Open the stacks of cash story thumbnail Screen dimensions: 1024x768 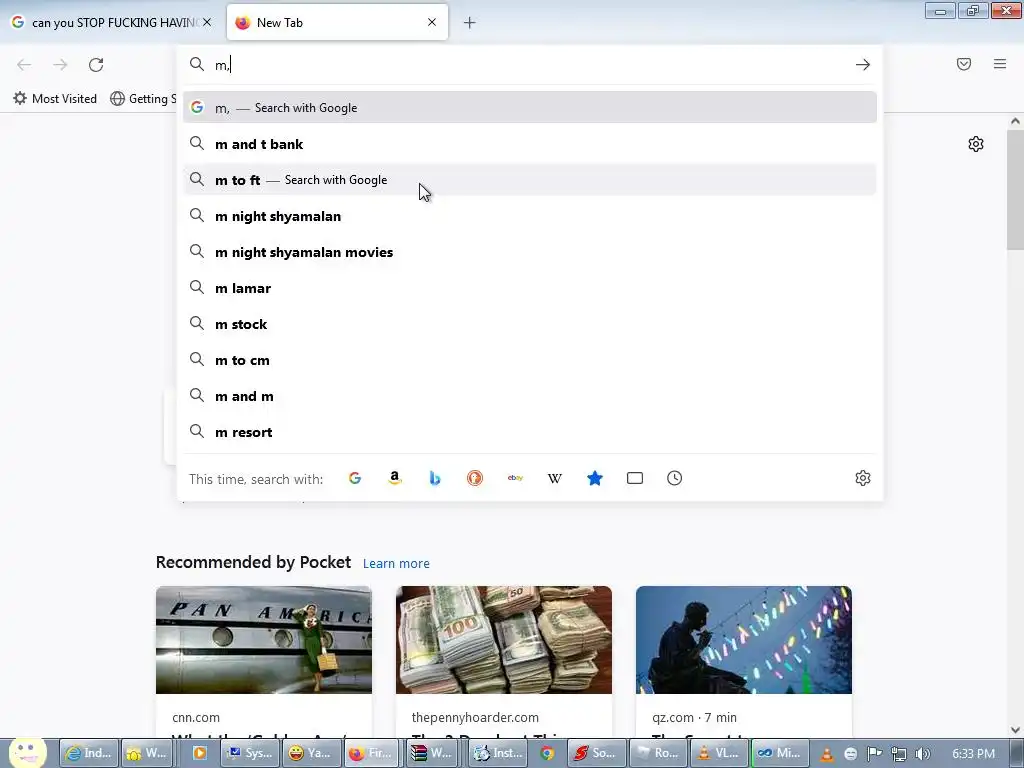tap(504, 639)
